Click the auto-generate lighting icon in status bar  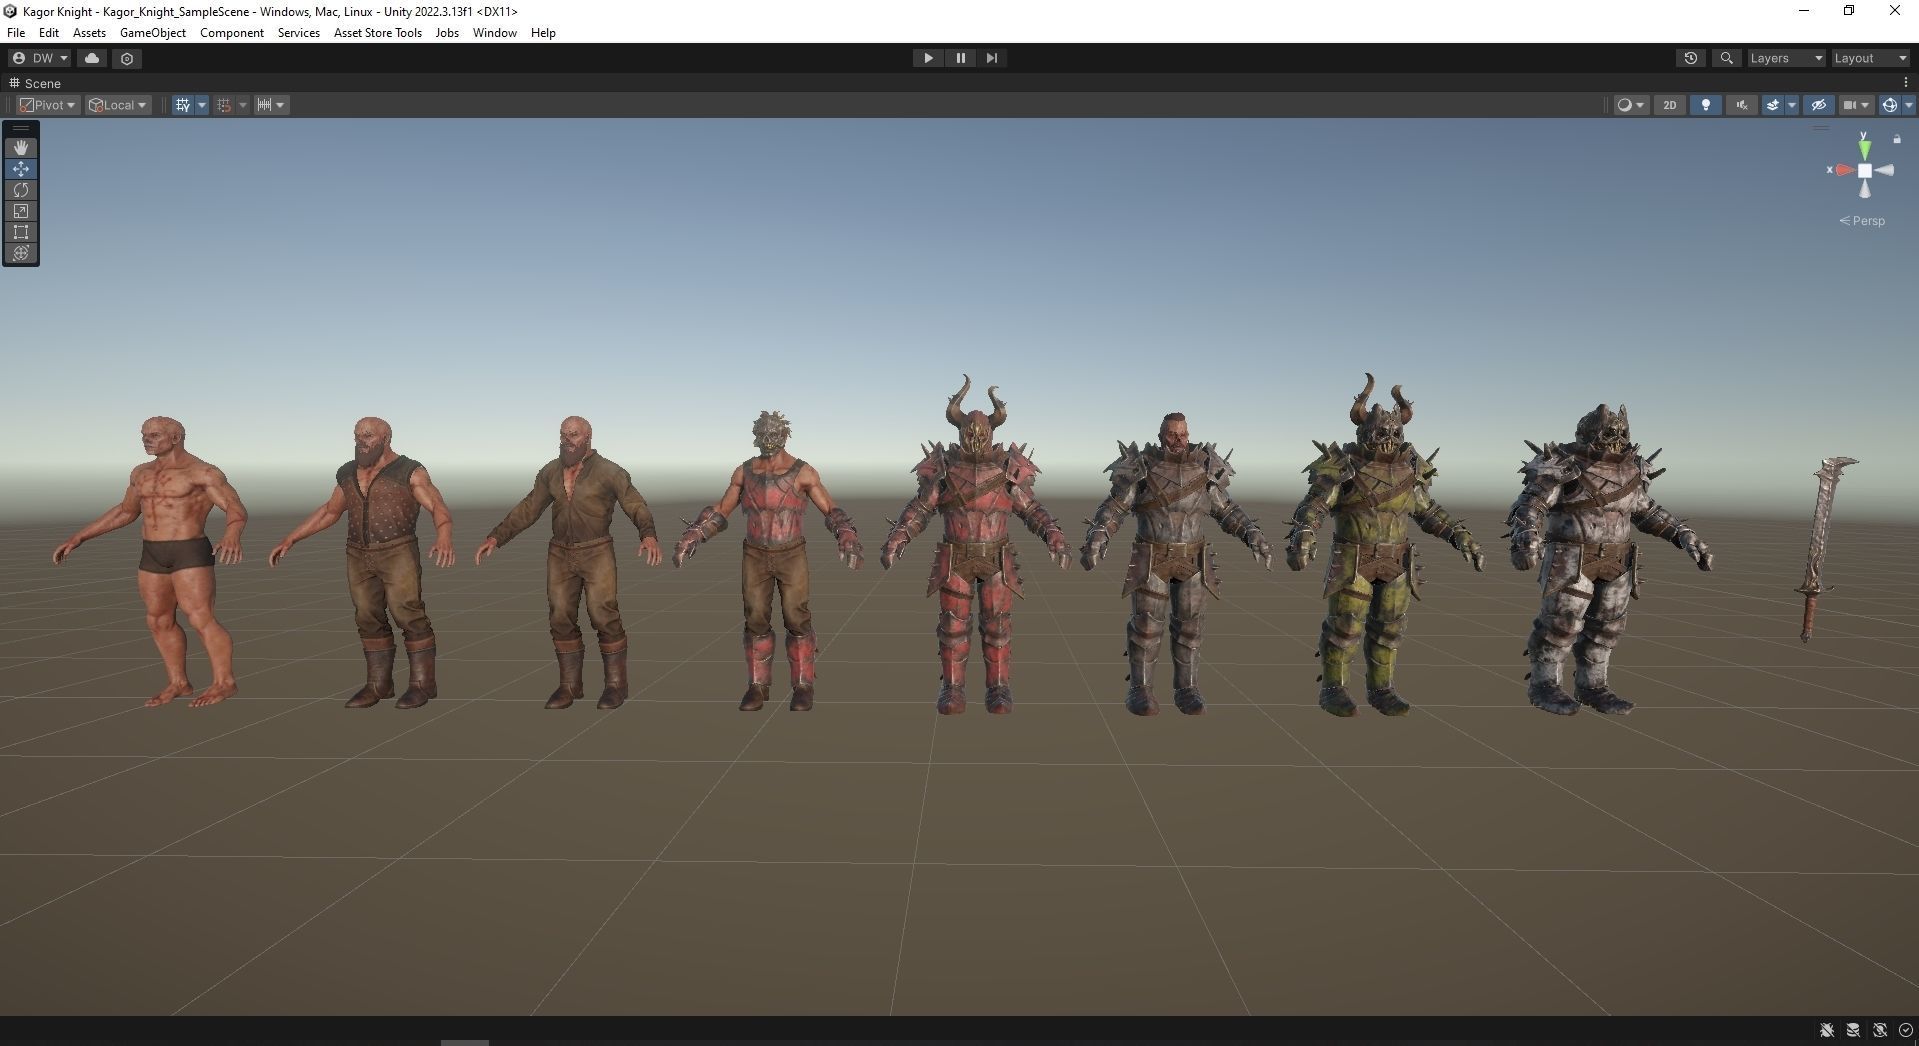(1880, 1030)
